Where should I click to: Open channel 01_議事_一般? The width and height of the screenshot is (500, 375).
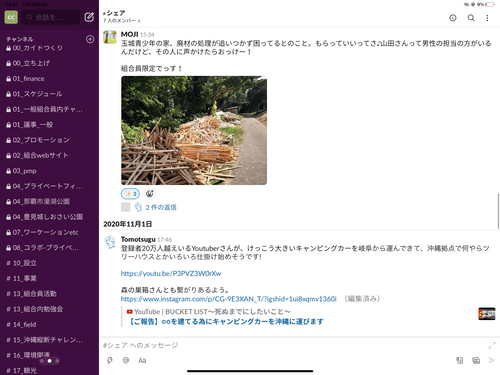tap(49, 125)
